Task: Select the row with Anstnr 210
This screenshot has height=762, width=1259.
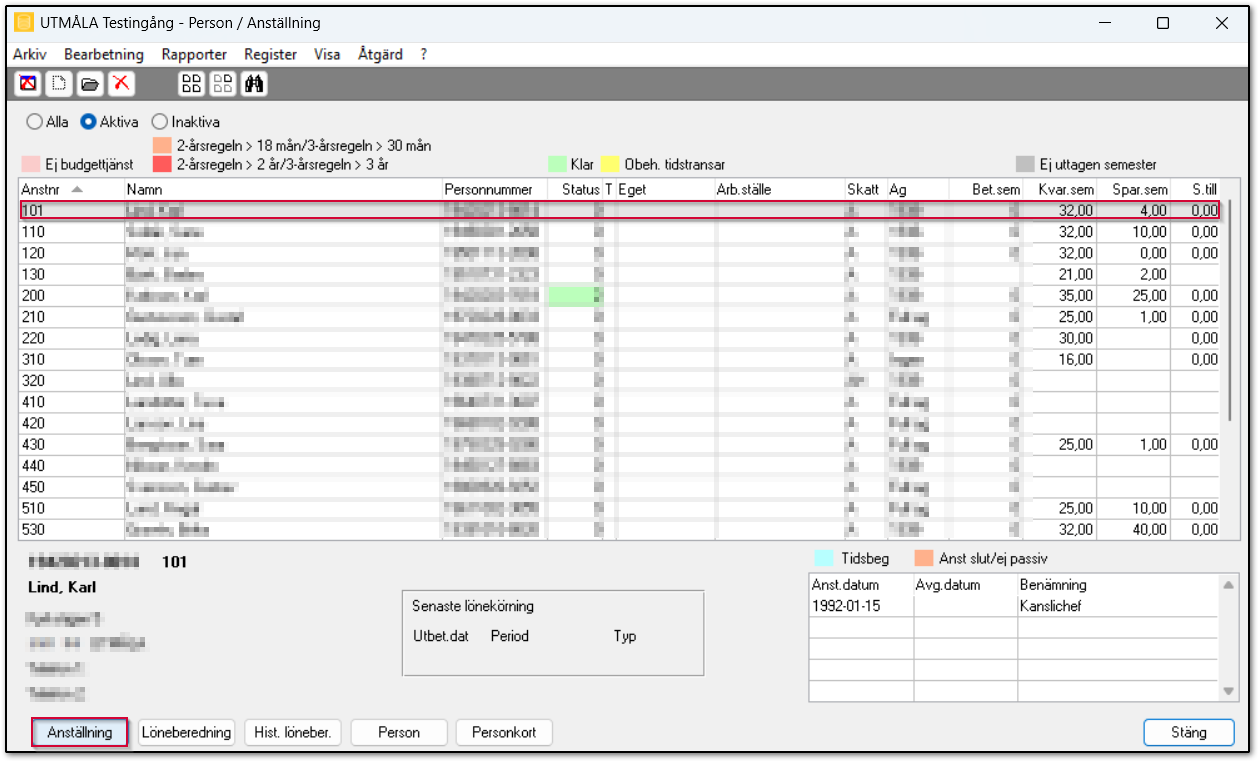Action: coord(620,317)
